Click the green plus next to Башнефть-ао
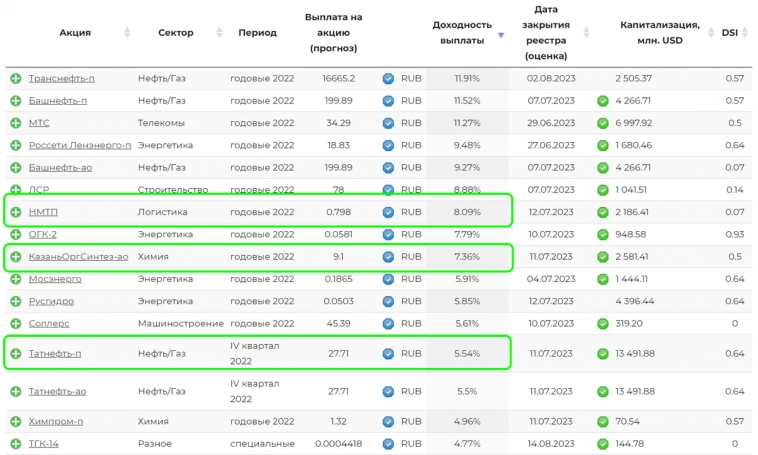The width and height of the screenshot is (758, 455). (x=16, y=167)
